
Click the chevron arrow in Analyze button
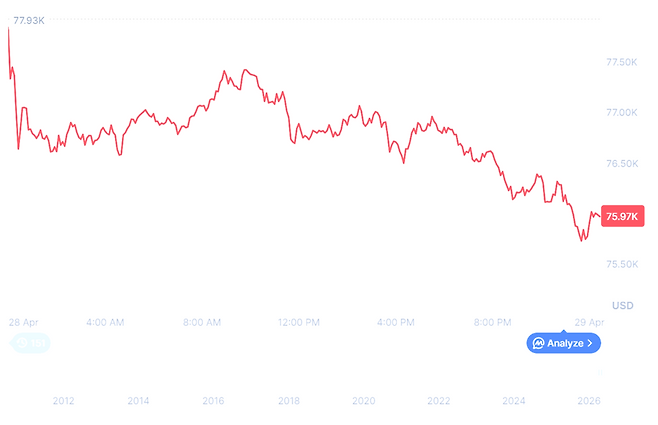tap(591, 343)
